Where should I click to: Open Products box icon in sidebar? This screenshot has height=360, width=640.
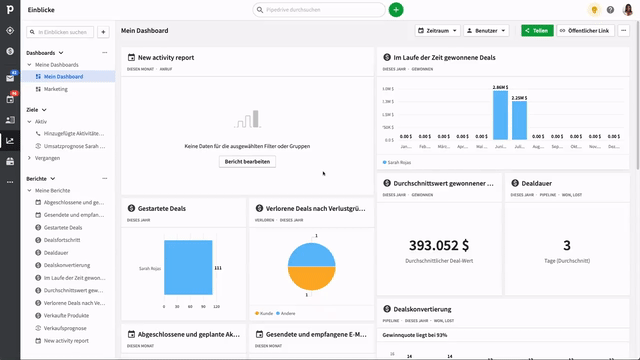[x=10, y=162]
